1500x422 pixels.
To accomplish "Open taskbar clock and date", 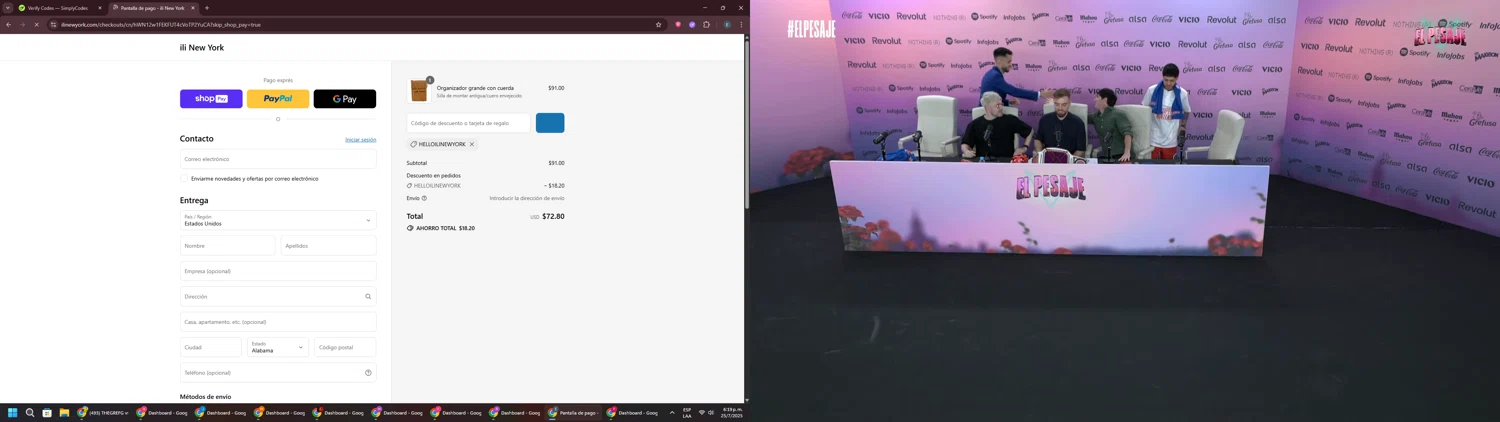I will point(732,412).
